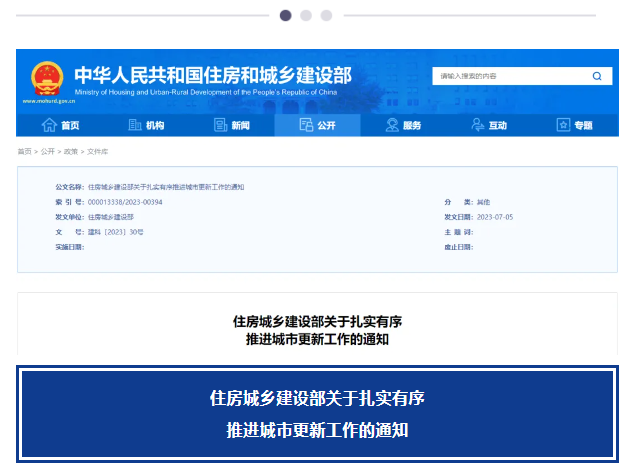Select the second carousel dot

tap(306, 15)
